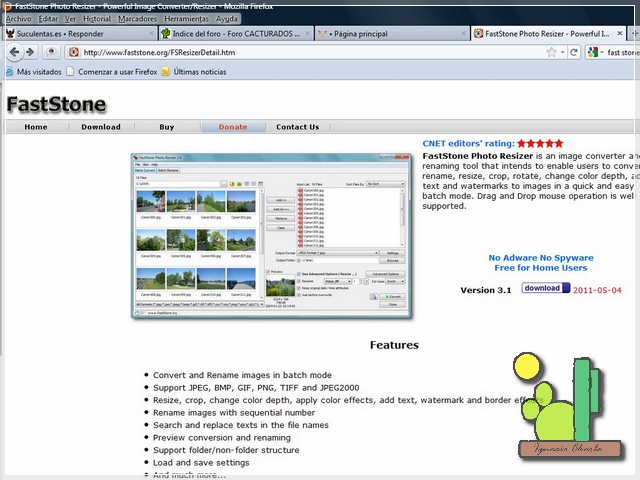The width and height of the screenshot is (640, 480).
Task: Switch to the Suculentas.es Responder tab
Action: click(80, 34)
